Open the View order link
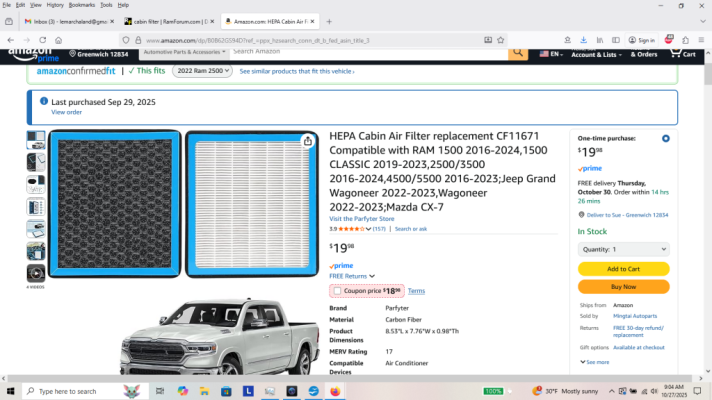The width and height of the screenshot is (712, 400). tap(66, 112)
